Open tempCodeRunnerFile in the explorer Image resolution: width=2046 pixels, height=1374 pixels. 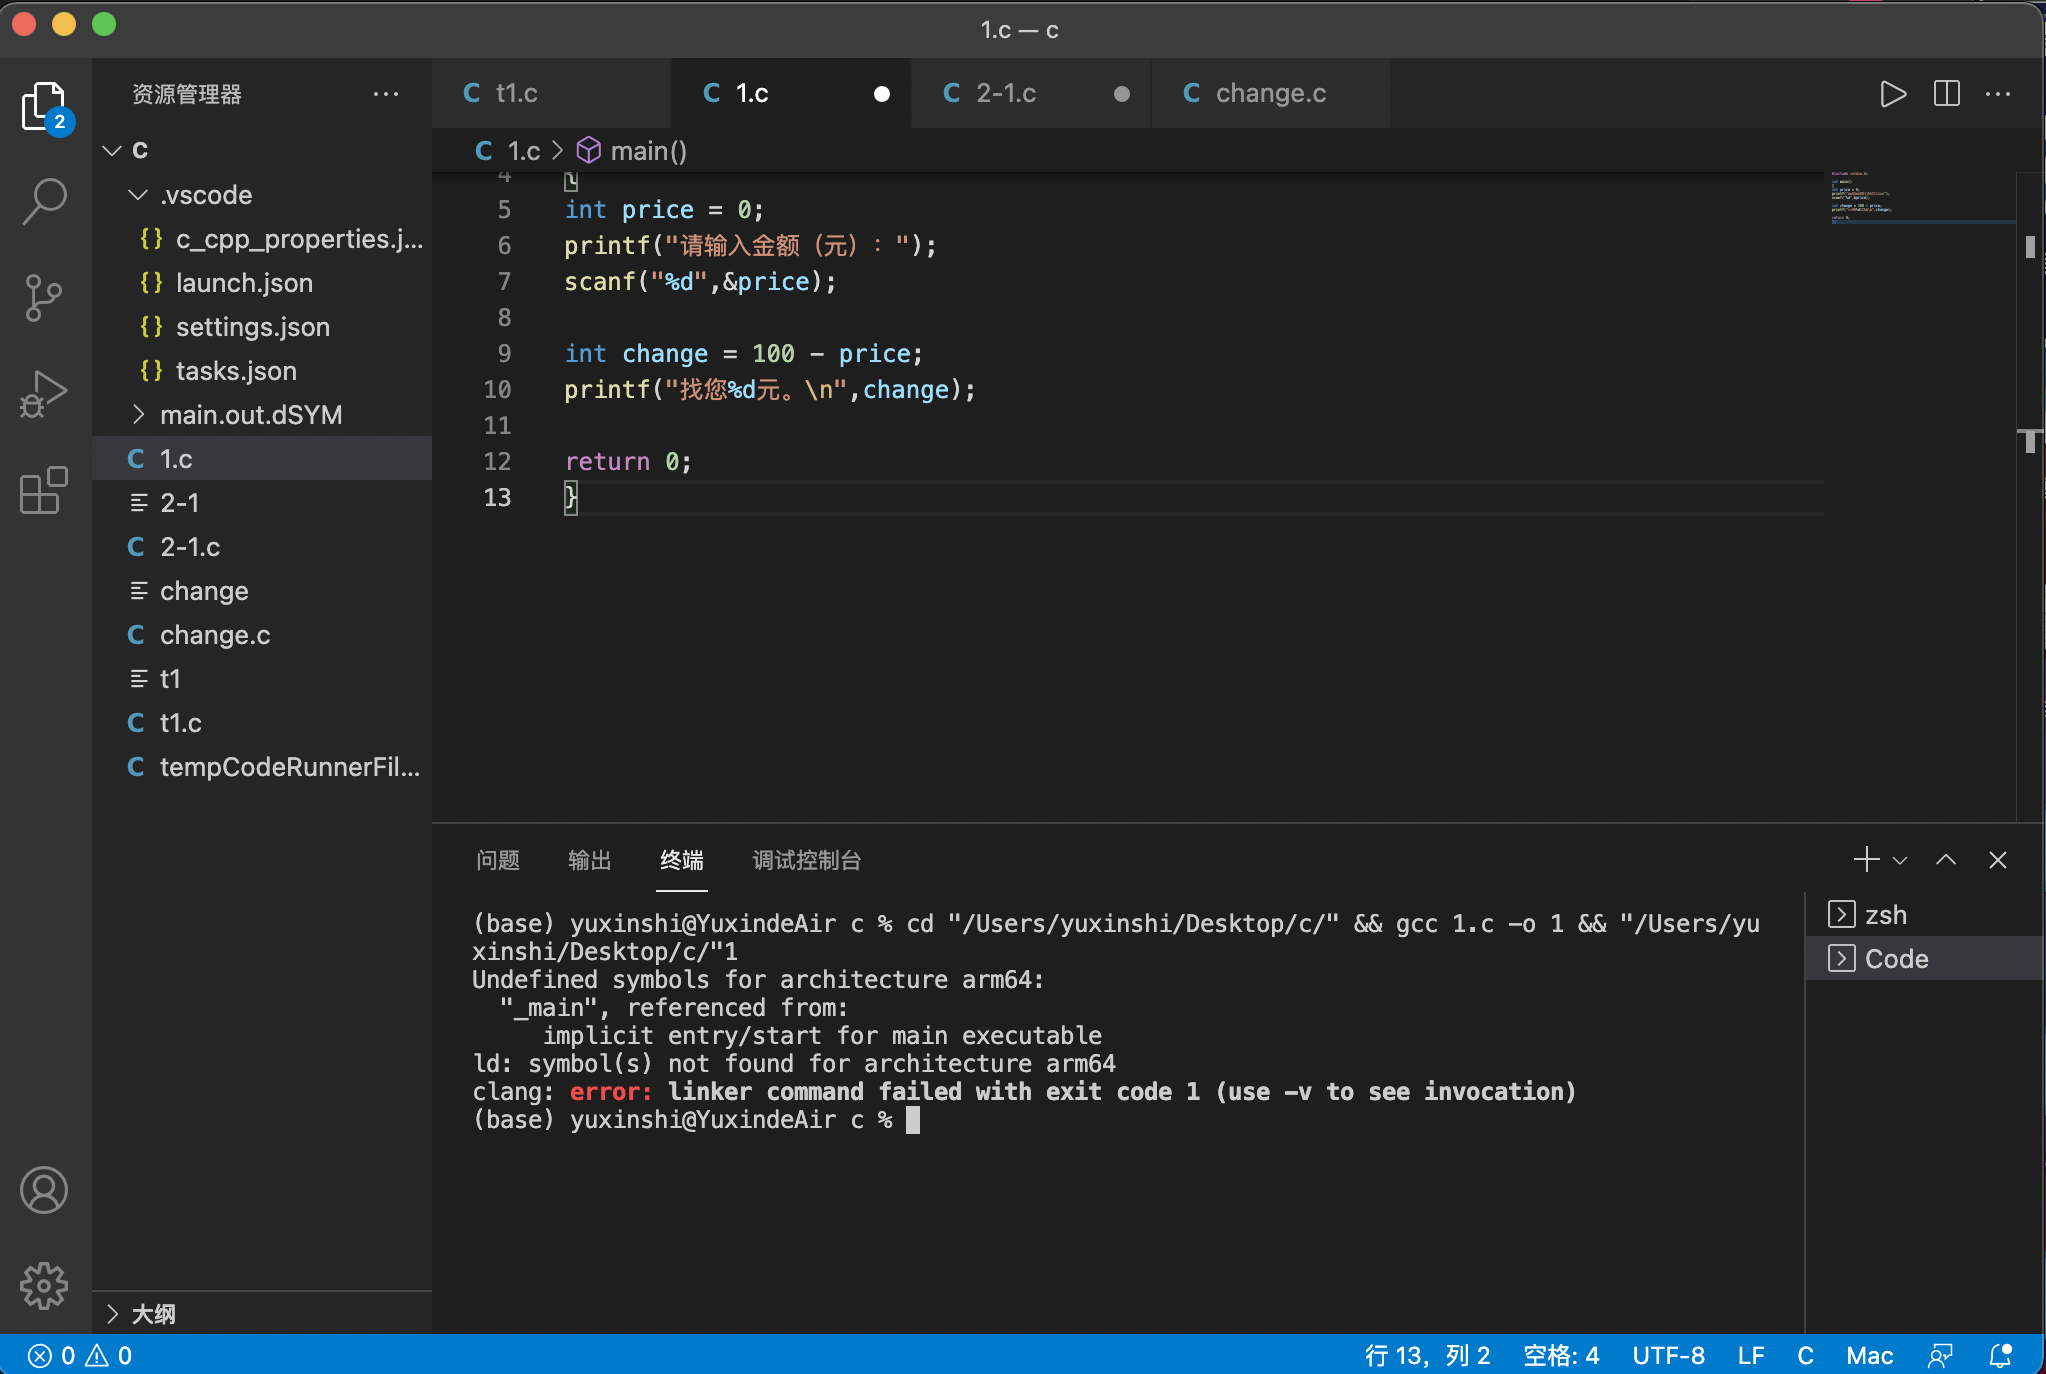(x=262, y=766)
